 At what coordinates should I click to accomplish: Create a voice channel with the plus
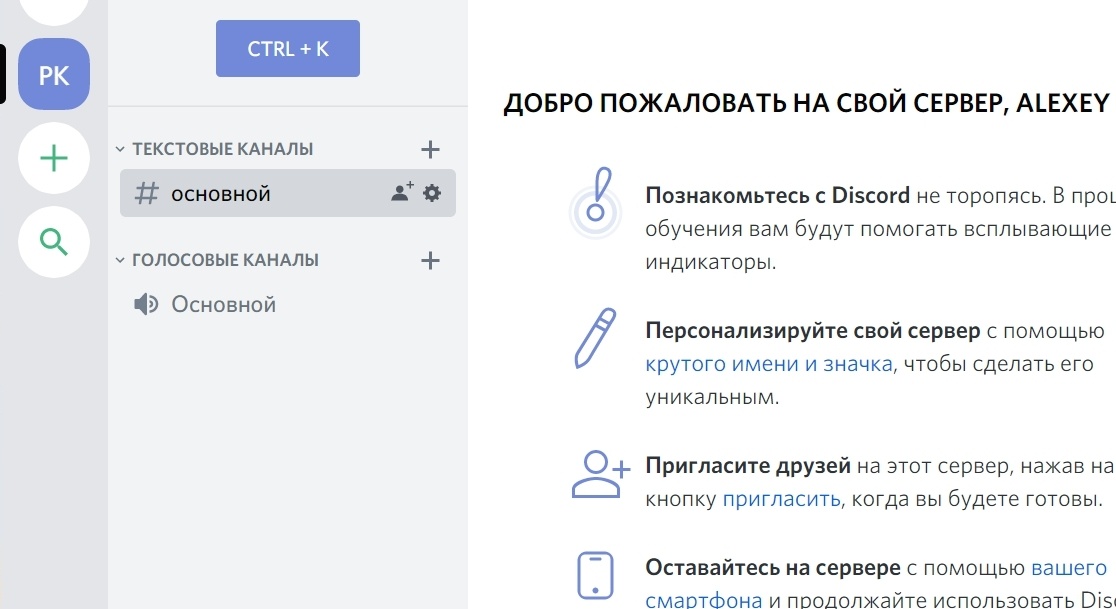click(x=430, y=260)
